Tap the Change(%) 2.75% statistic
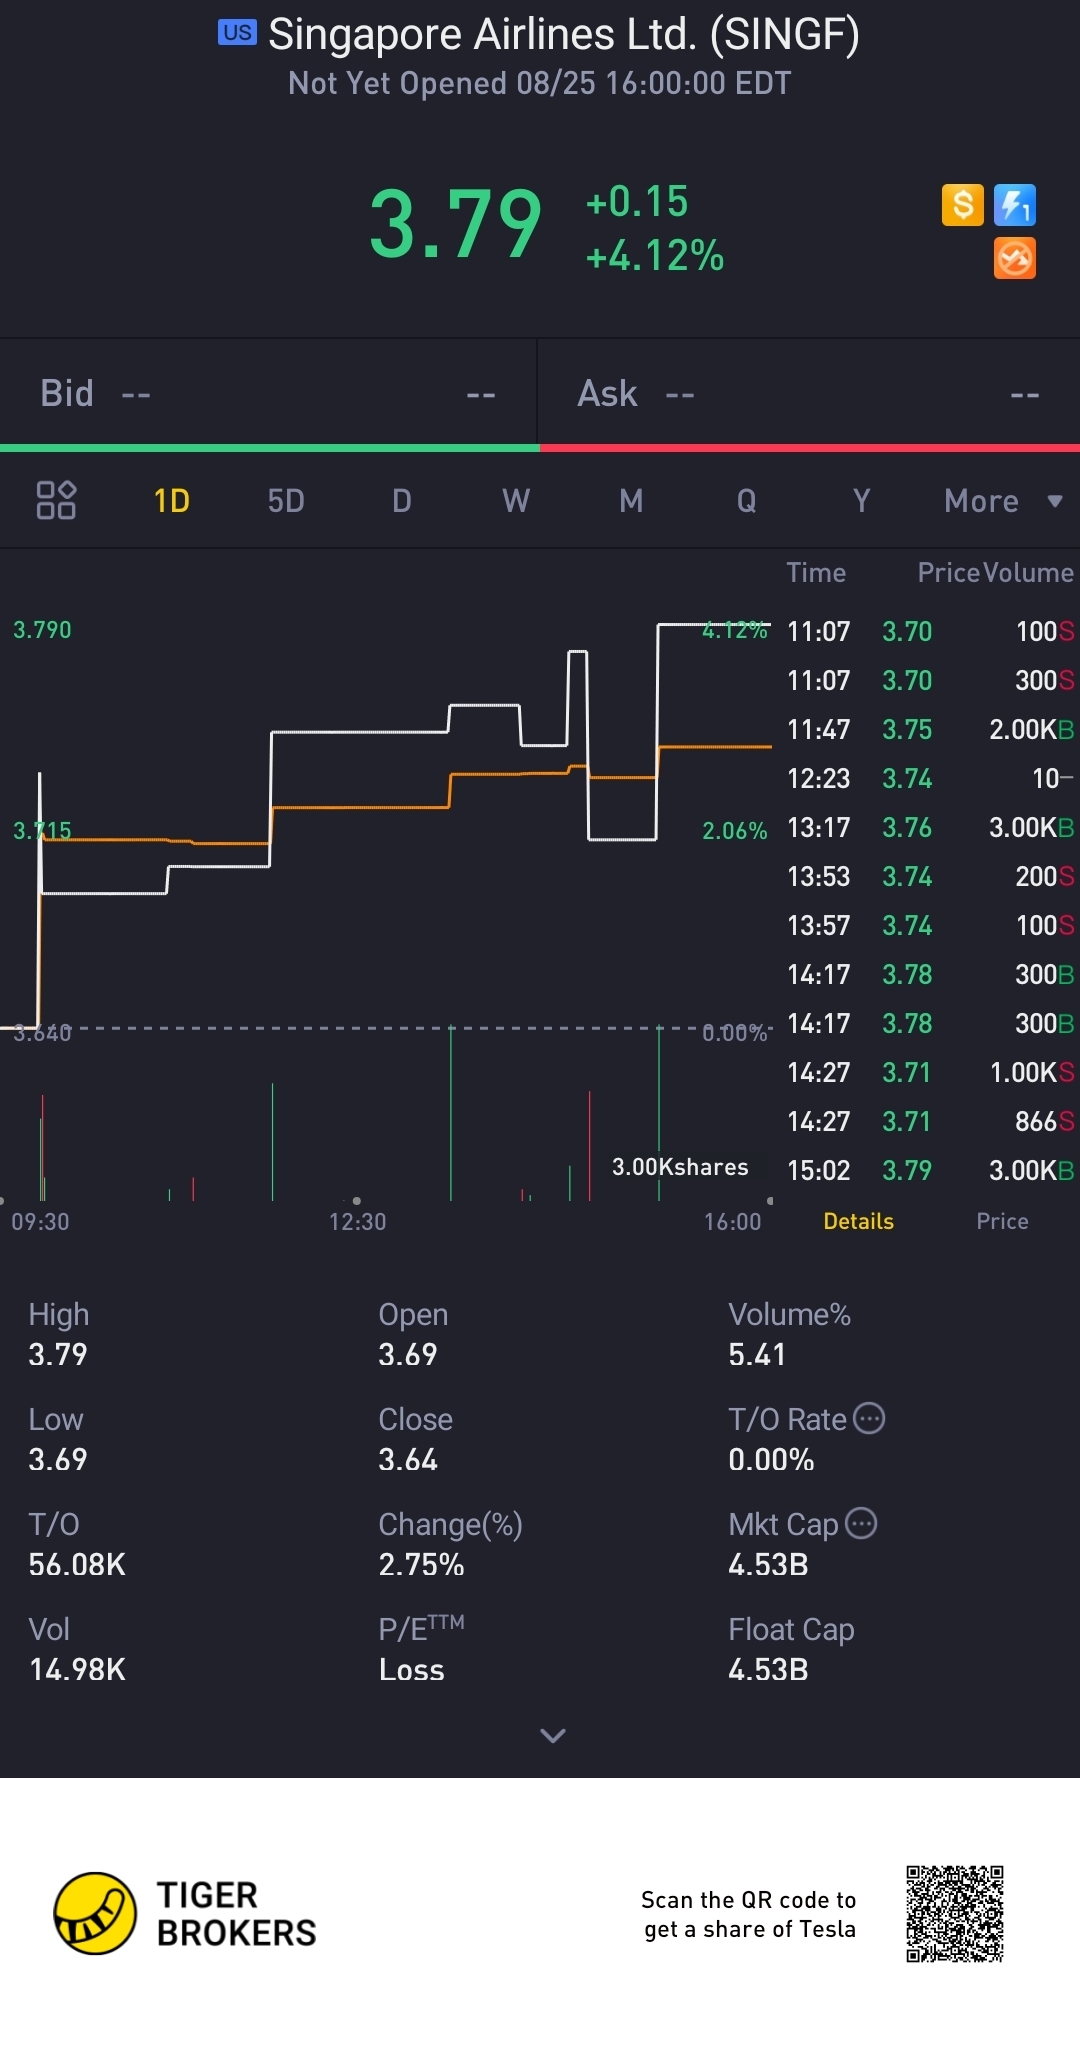Image resolution: width=1080 pixels, height=2050 pixels. pos(450,1544)
